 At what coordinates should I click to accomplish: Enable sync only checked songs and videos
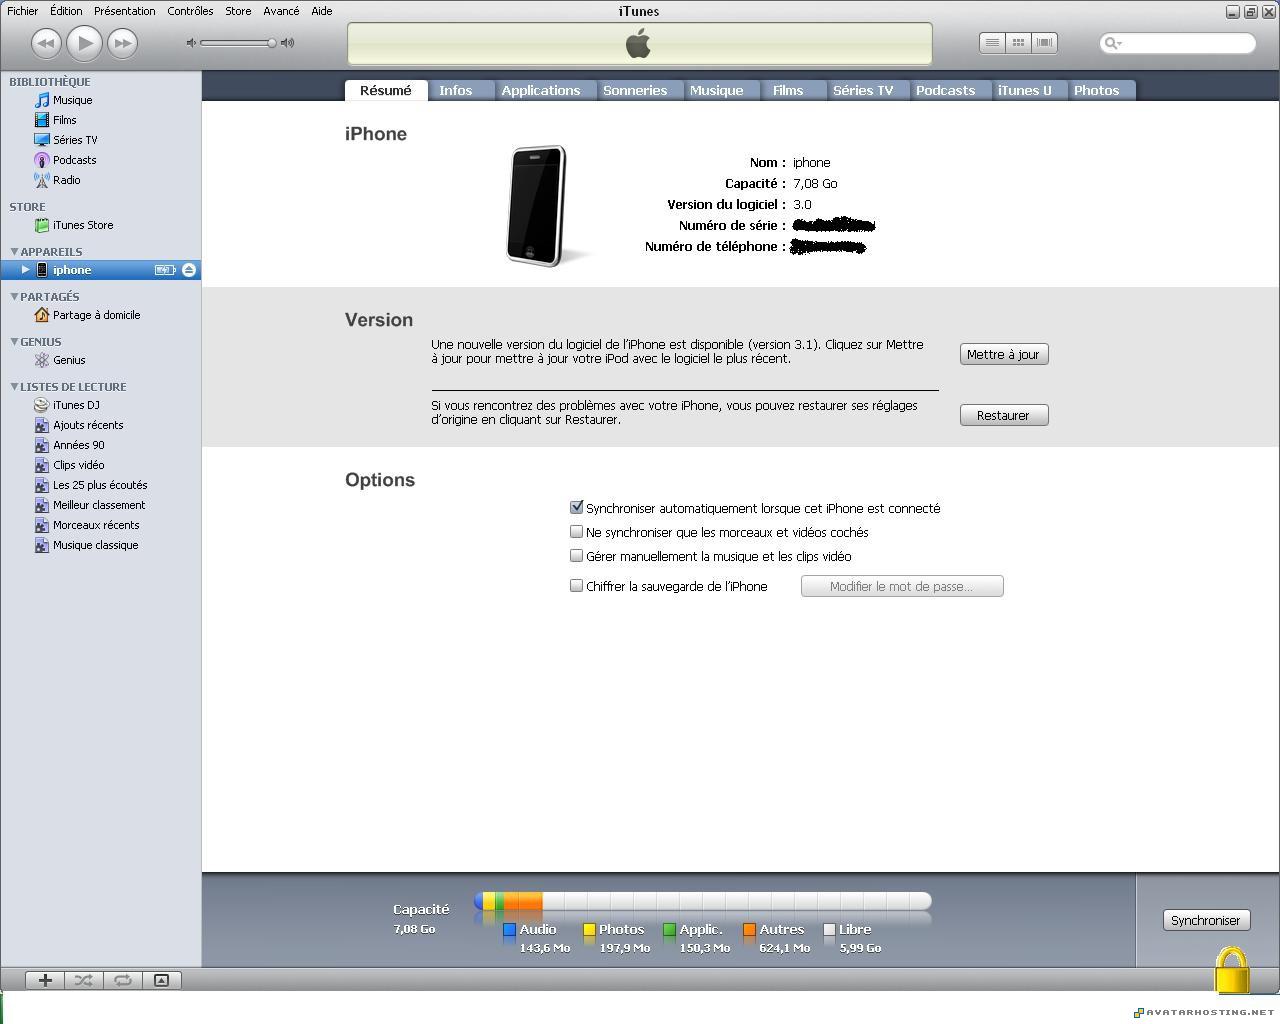click(x=577, y=532)
